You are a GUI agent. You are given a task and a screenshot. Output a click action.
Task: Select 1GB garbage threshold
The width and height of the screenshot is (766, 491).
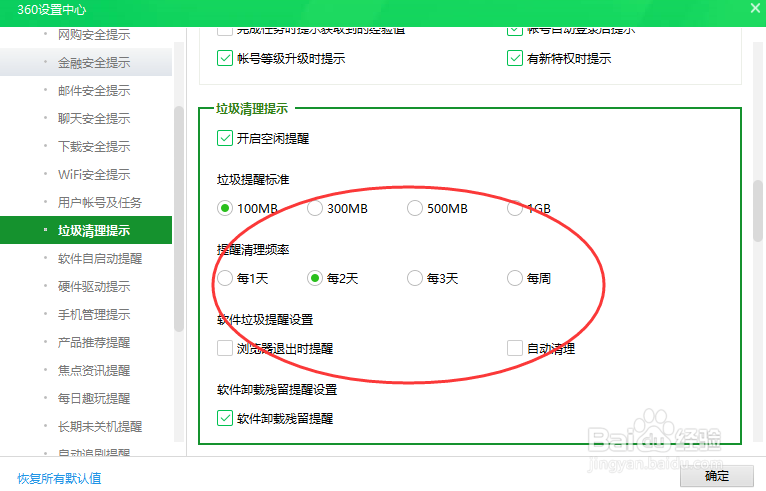pos(515,209)
